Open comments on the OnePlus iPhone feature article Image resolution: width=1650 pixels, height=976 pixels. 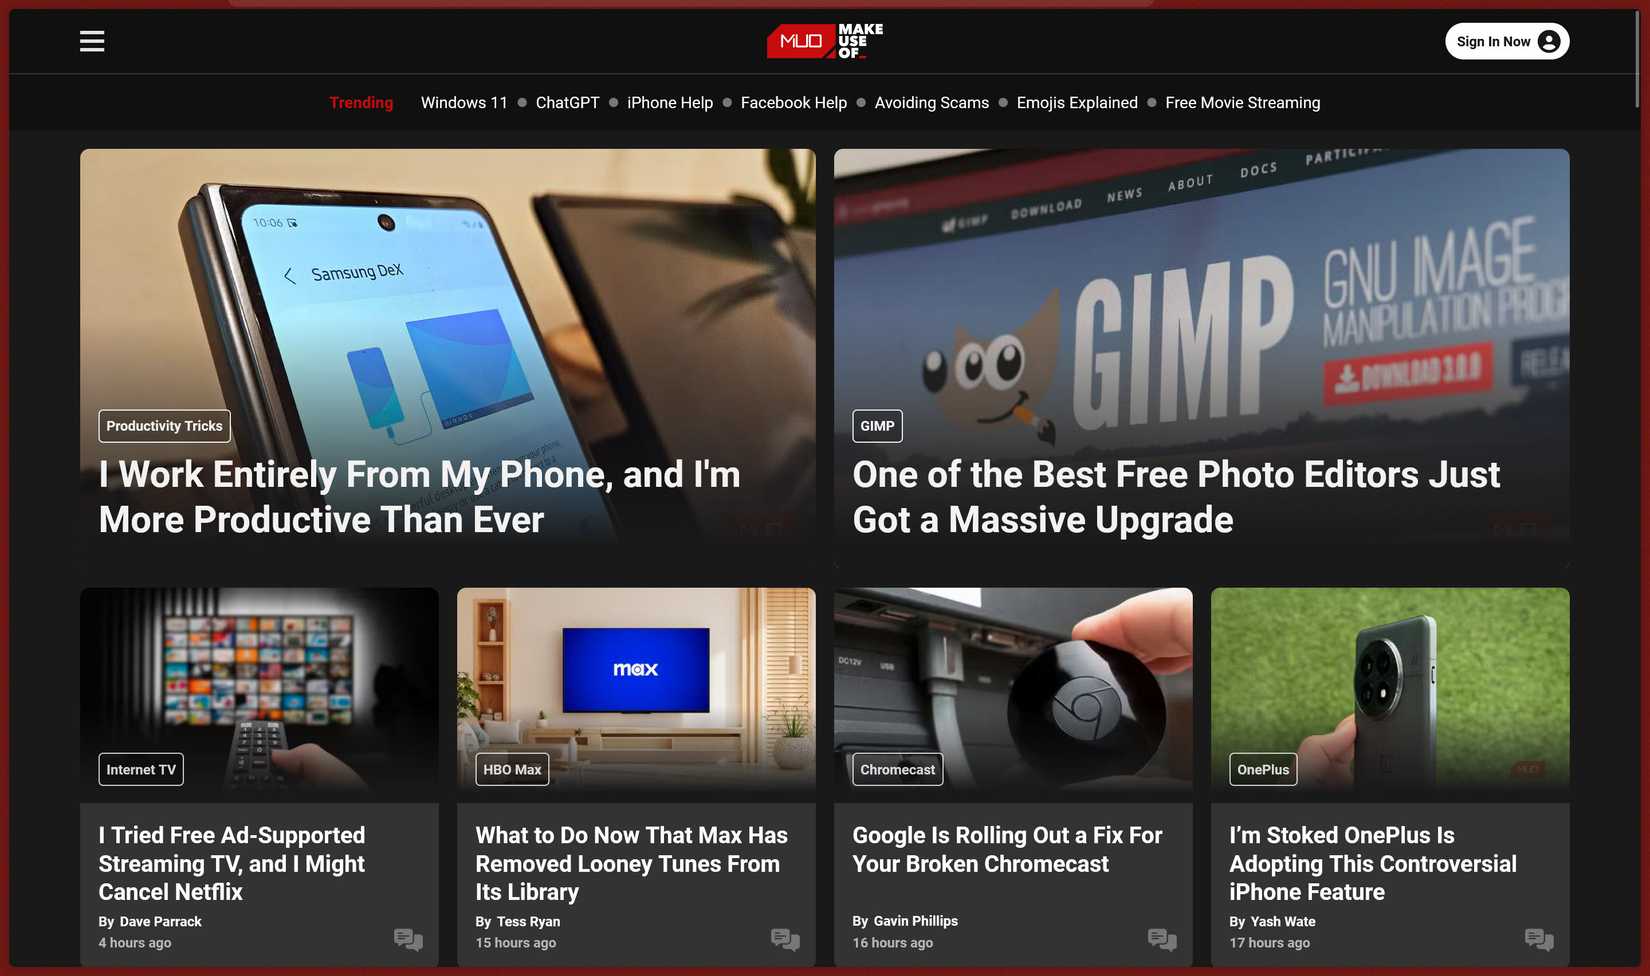[x=1537, y=940]
